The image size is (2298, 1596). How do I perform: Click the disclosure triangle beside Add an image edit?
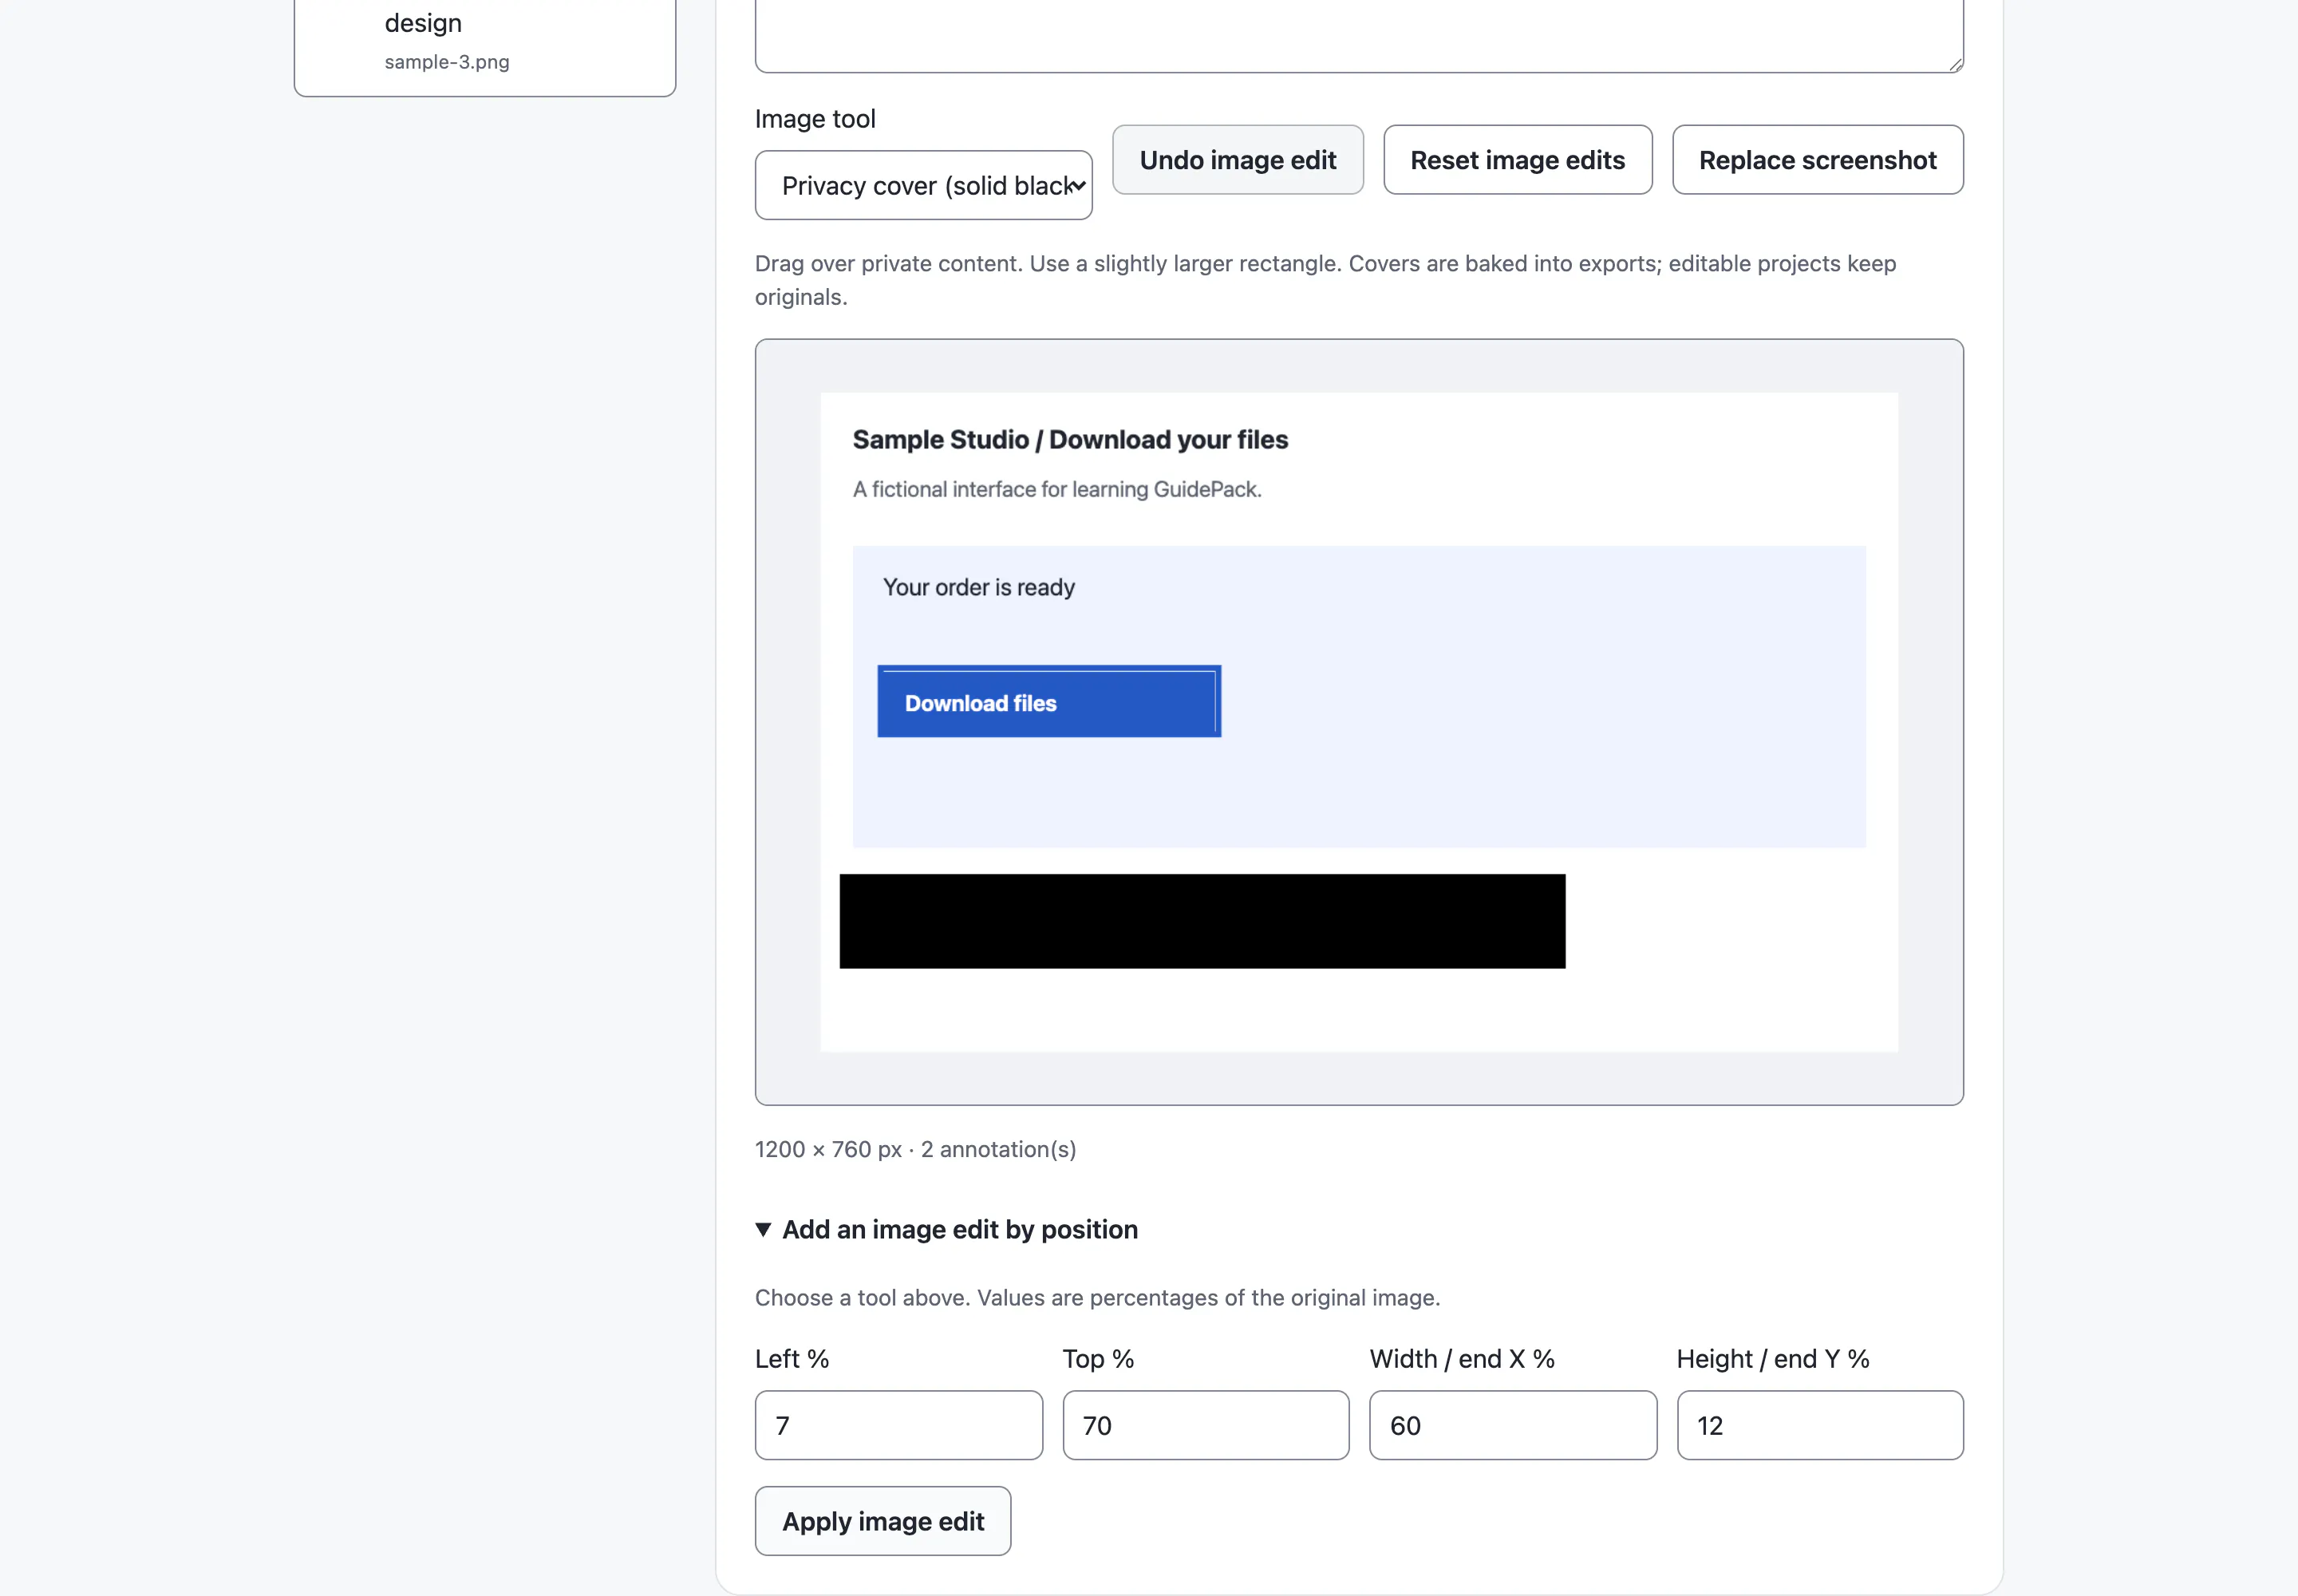tap(763, 1229)
